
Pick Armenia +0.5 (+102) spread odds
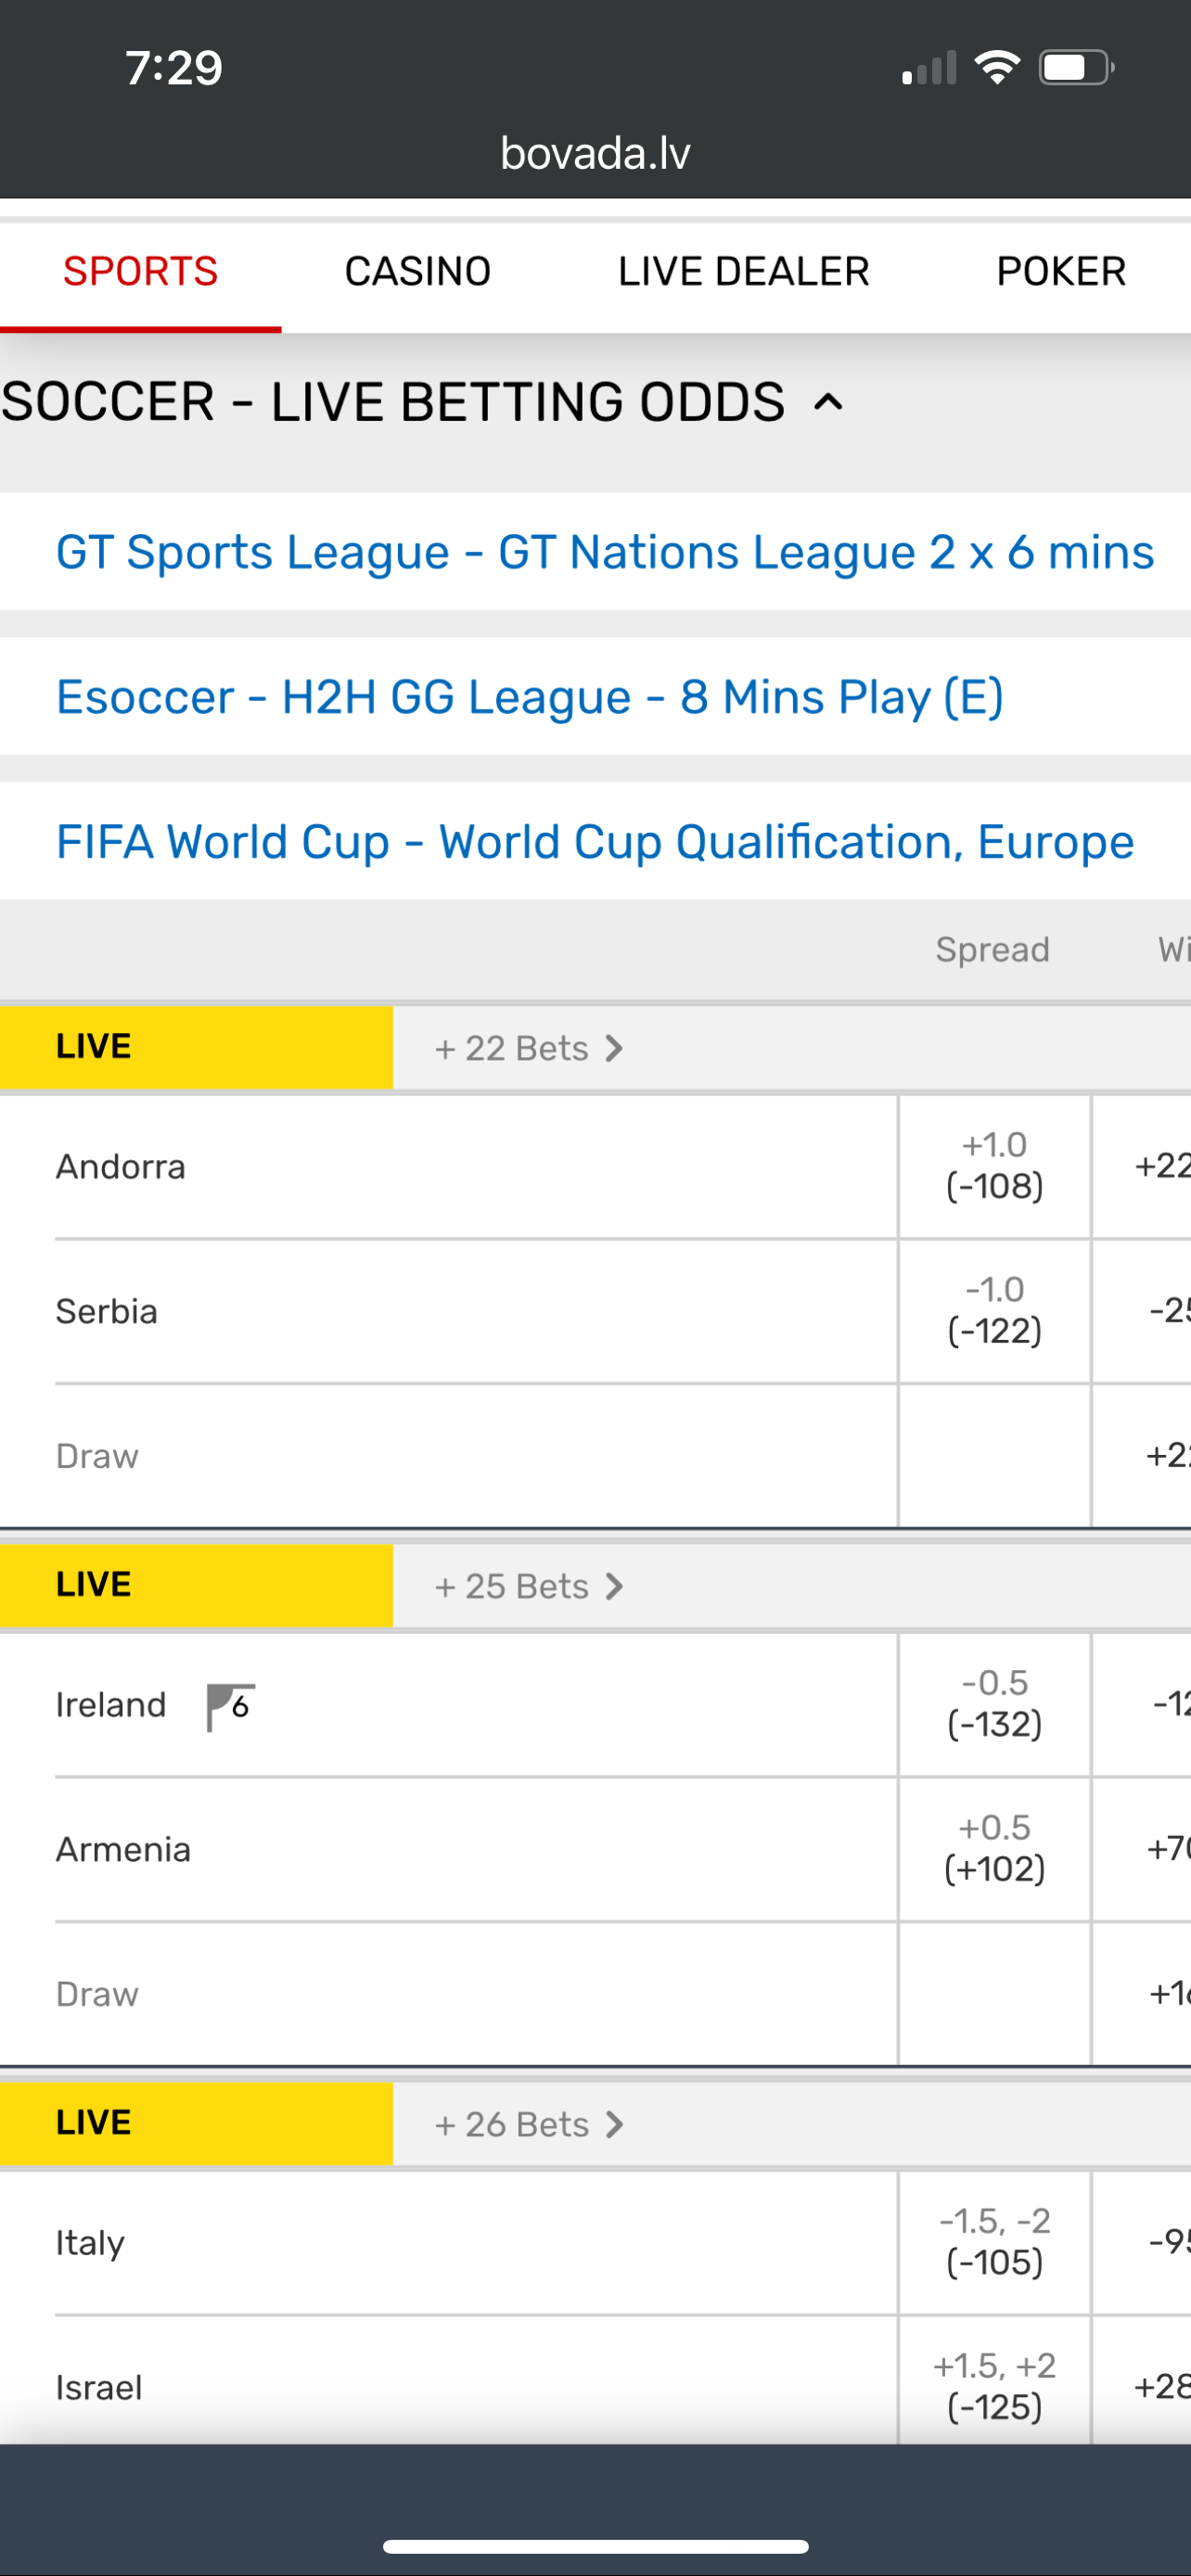[x=994, y=1848]
